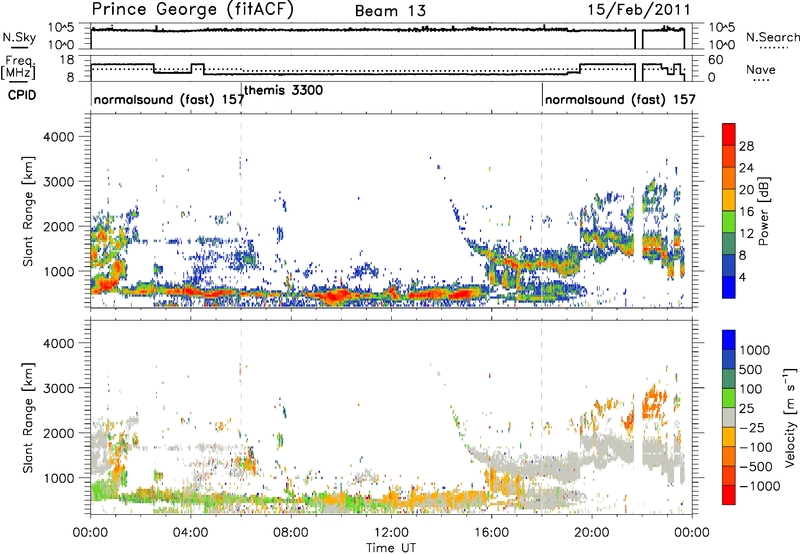Click the blue bottom segment of the power colorbar
The width and height of the screenshot is (800, 554).
pyautogui.click(x=729, y=287)
